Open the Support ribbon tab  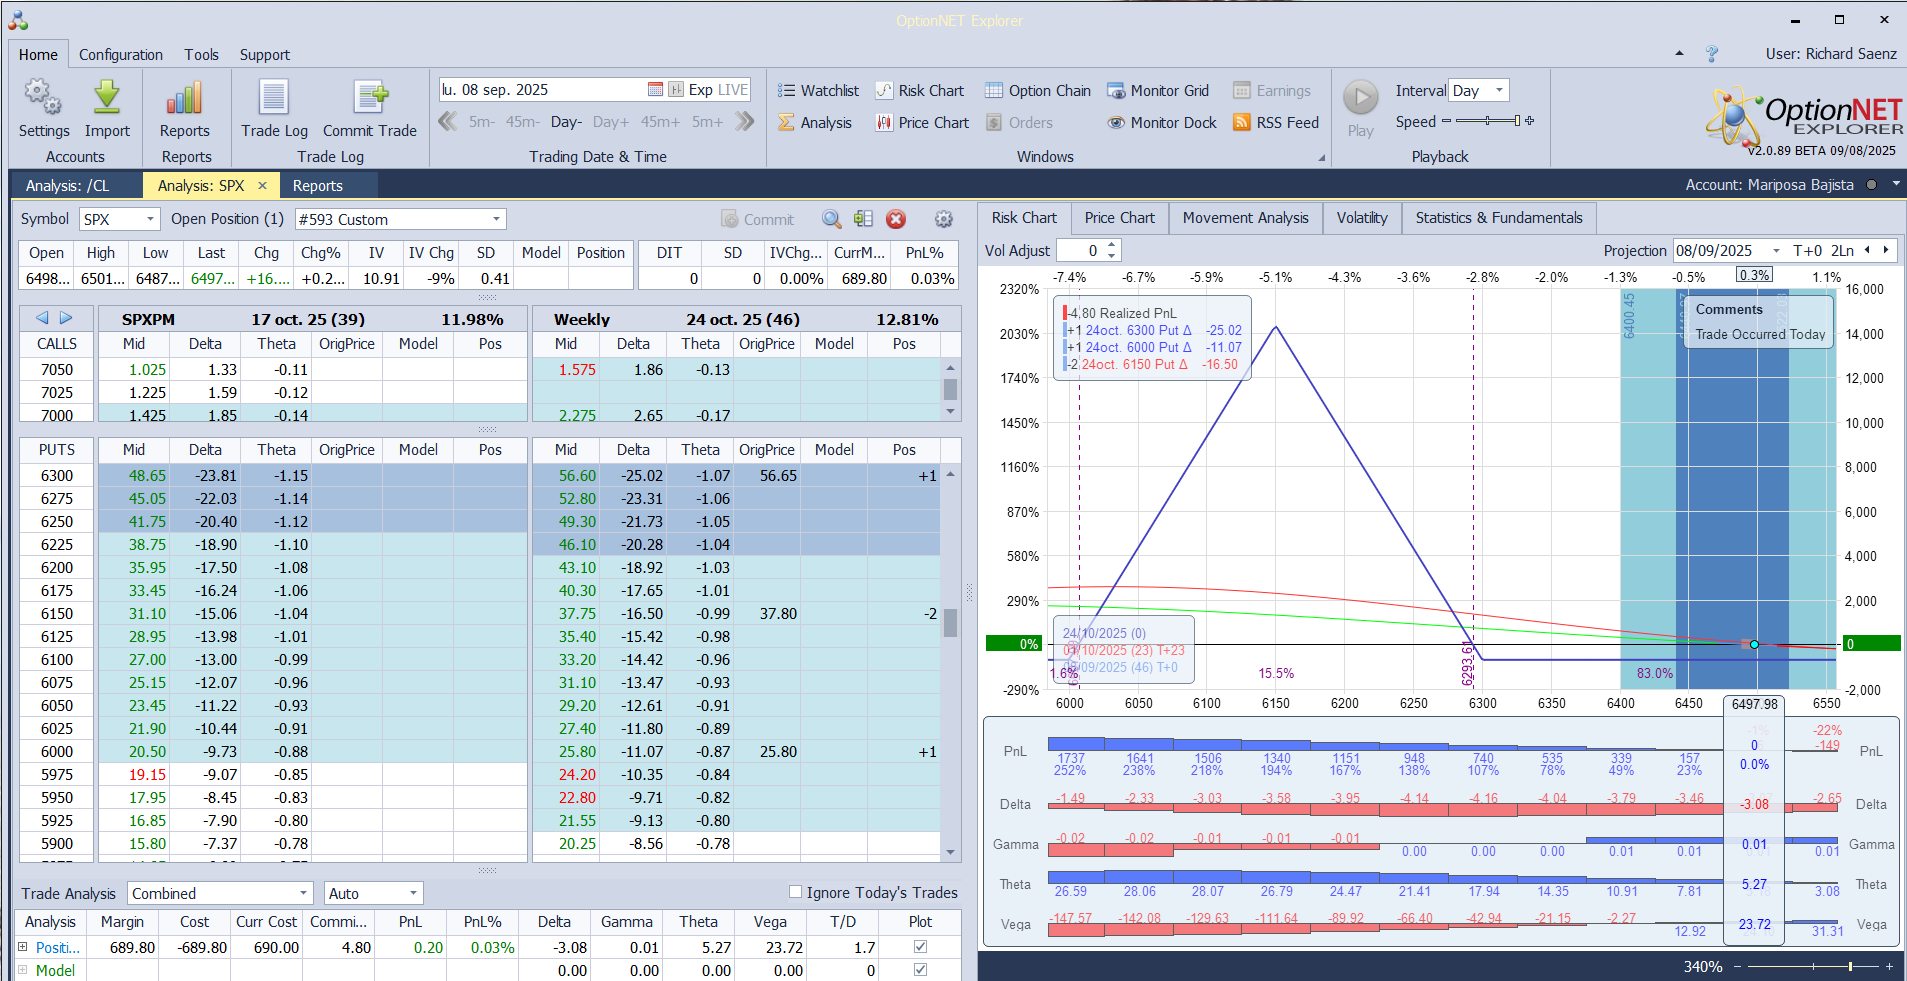(x=265, y=55)
